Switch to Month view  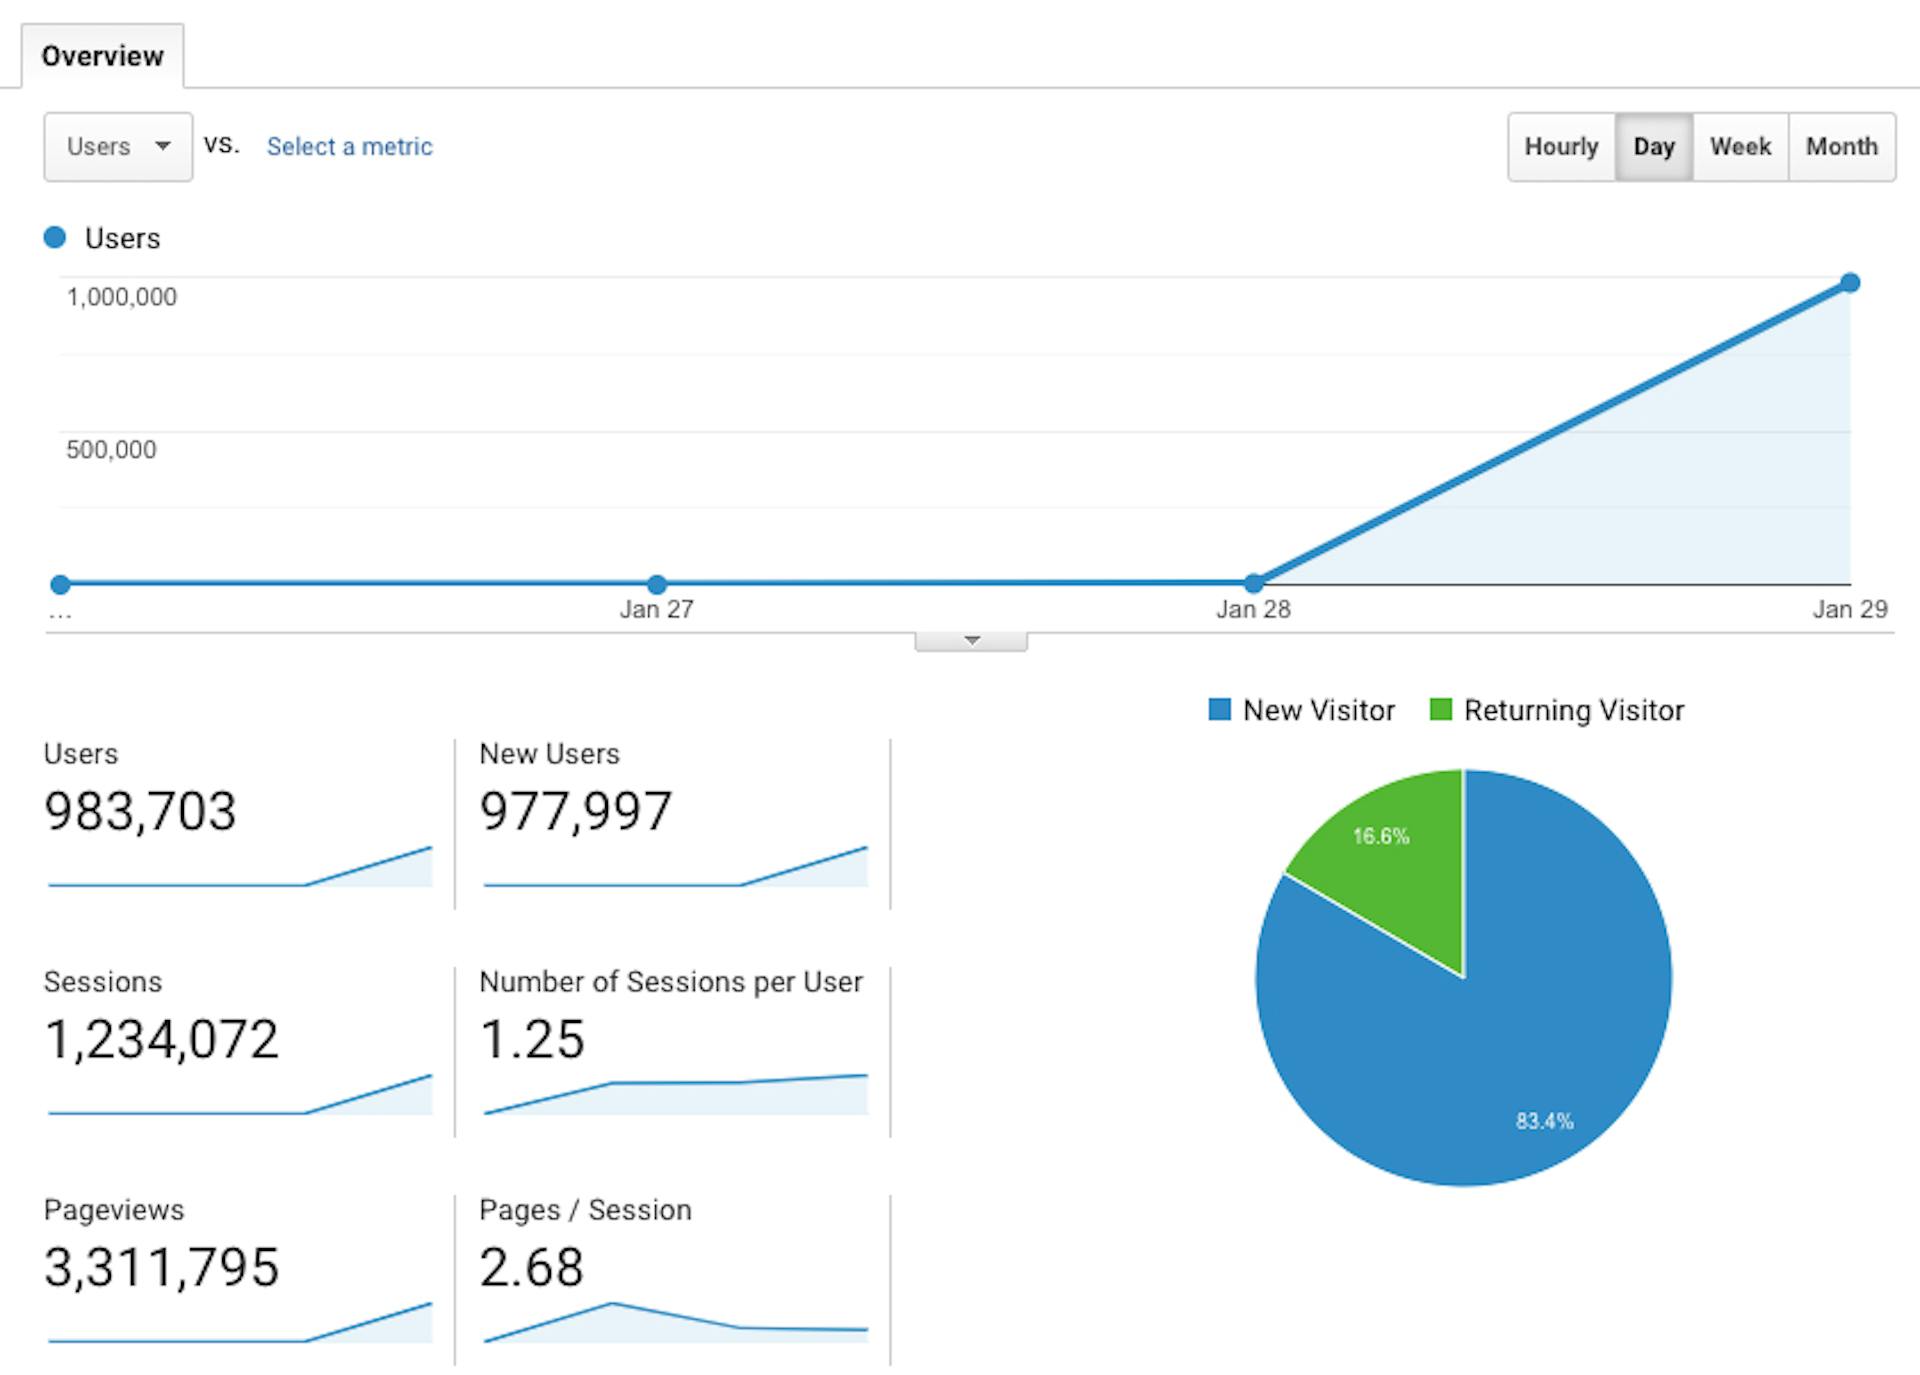click(1842, 146)
